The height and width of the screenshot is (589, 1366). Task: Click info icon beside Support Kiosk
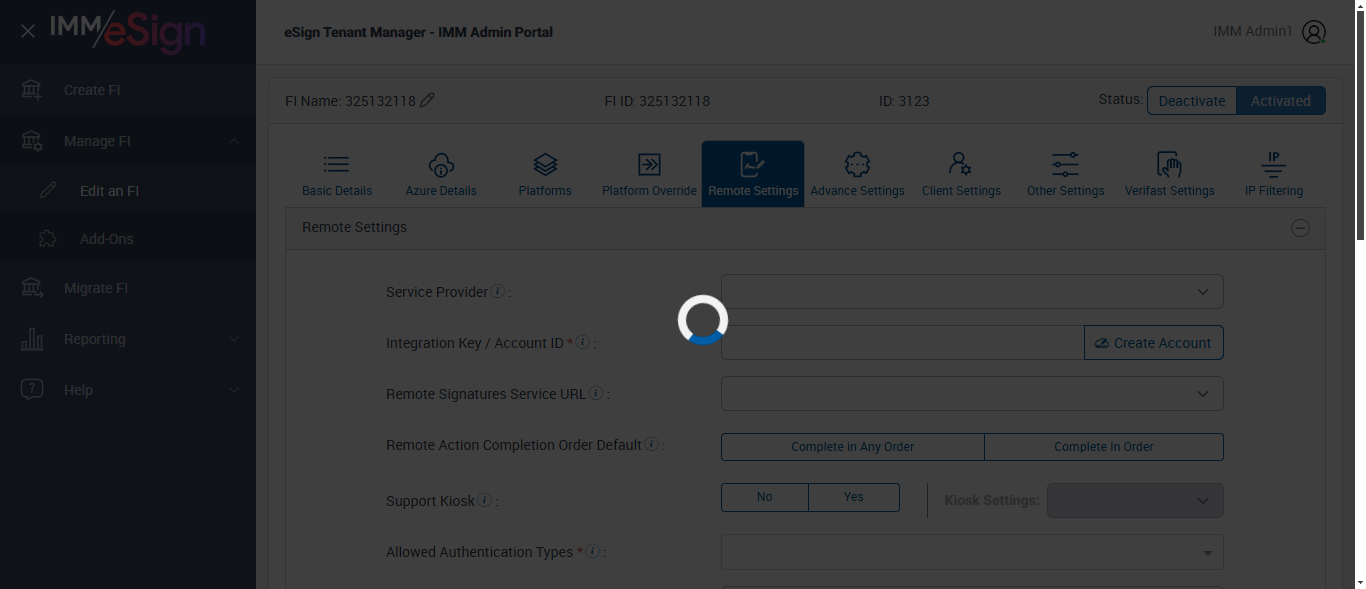(485, 500)
